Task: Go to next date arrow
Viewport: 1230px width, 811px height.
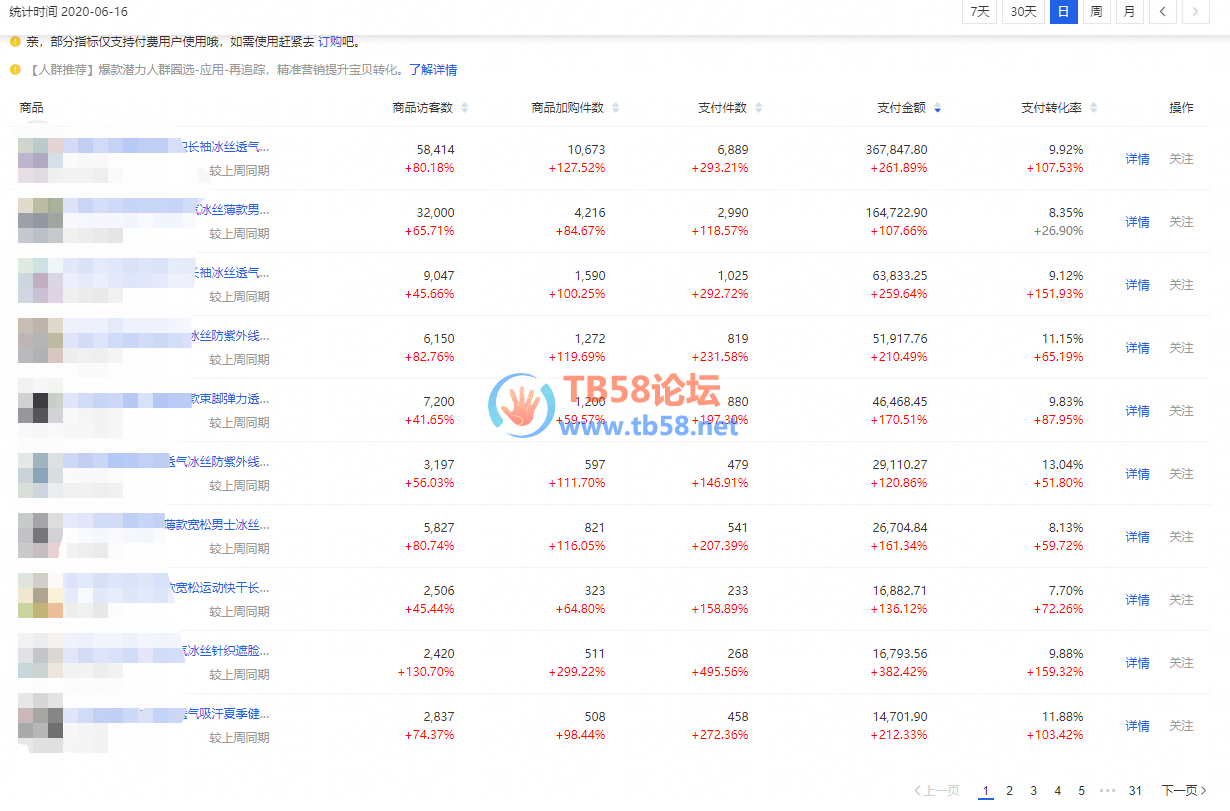Action: [x=1195, y=12]
